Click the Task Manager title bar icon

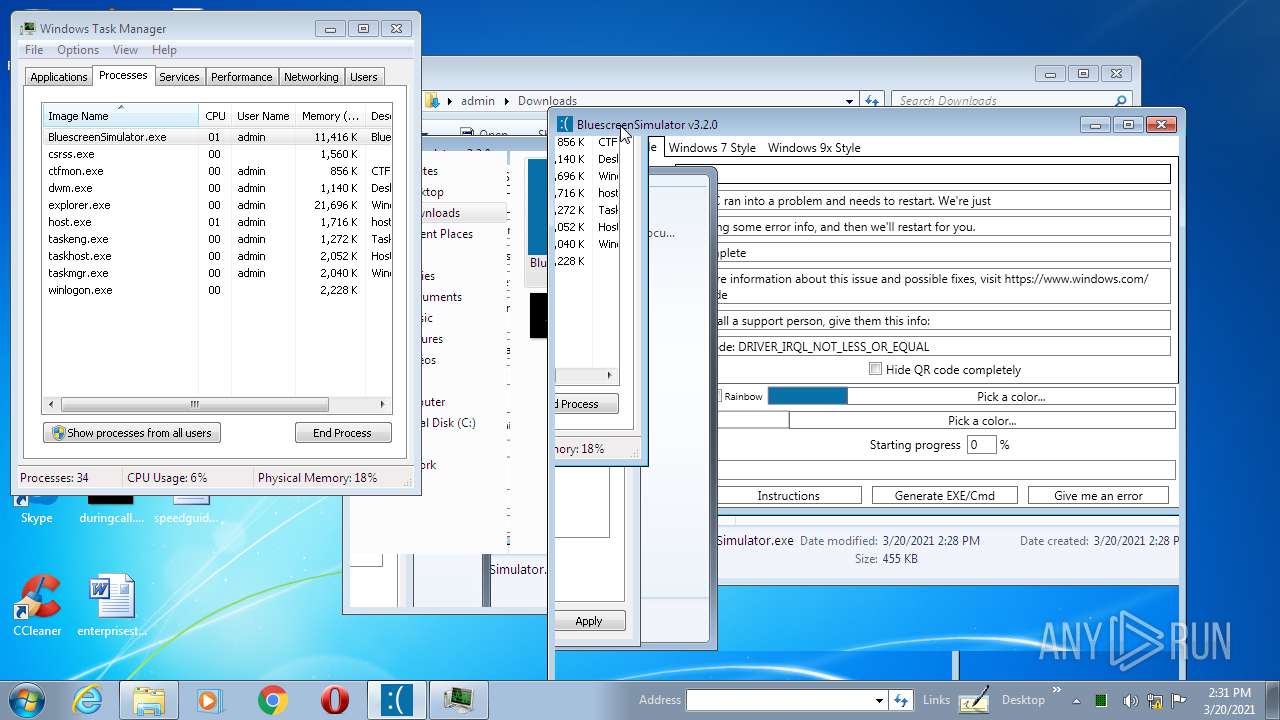28,28
